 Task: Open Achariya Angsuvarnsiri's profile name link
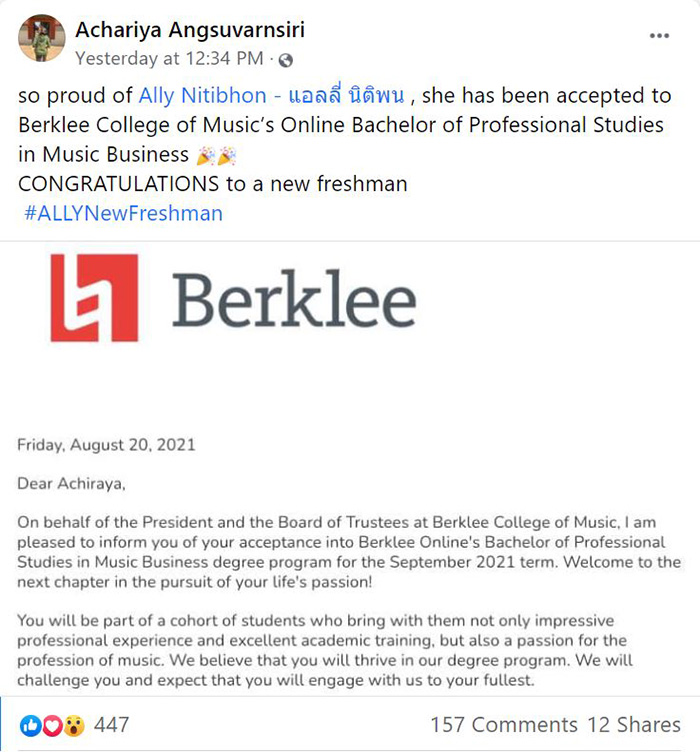[x=203, y=32]
